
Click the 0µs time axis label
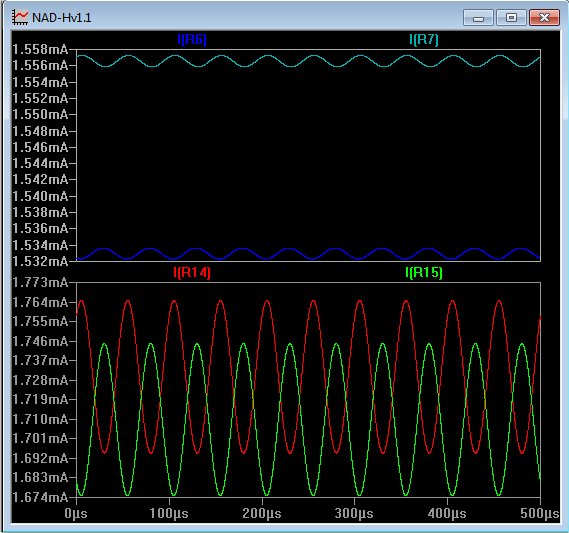pos(76,514)
